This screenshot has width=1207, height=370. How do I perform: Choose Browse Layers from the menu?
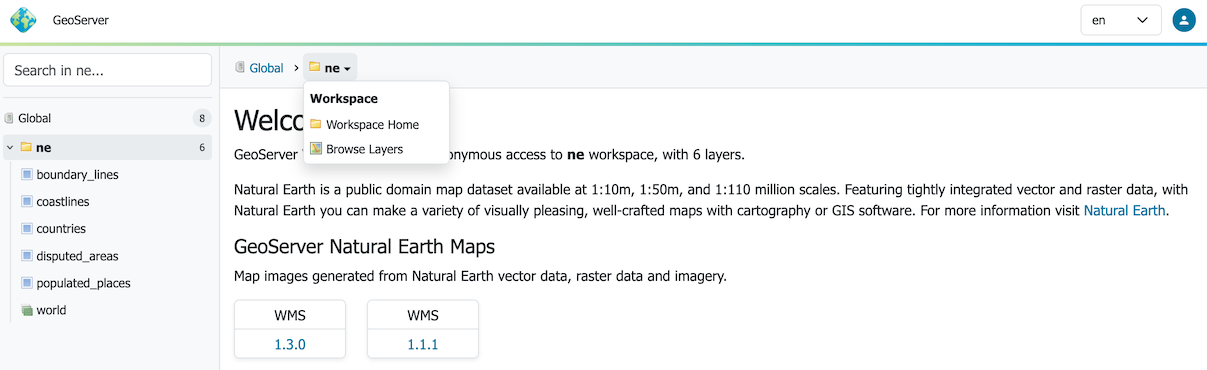pos(364,149)
